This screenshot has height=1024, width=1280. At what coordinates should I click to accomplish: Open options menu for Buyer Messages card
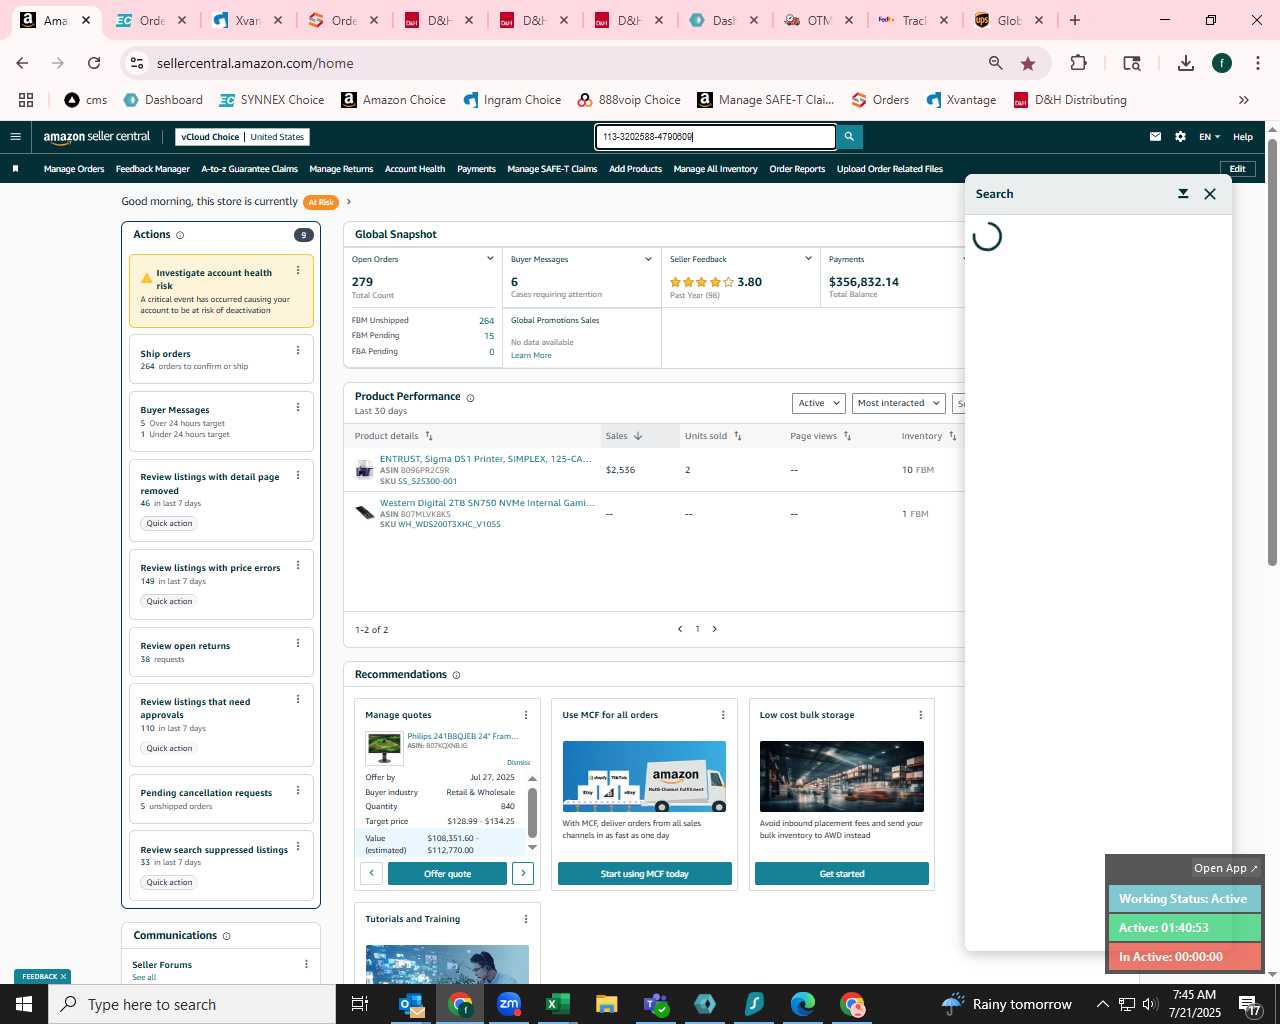click(x=298, y=407)
